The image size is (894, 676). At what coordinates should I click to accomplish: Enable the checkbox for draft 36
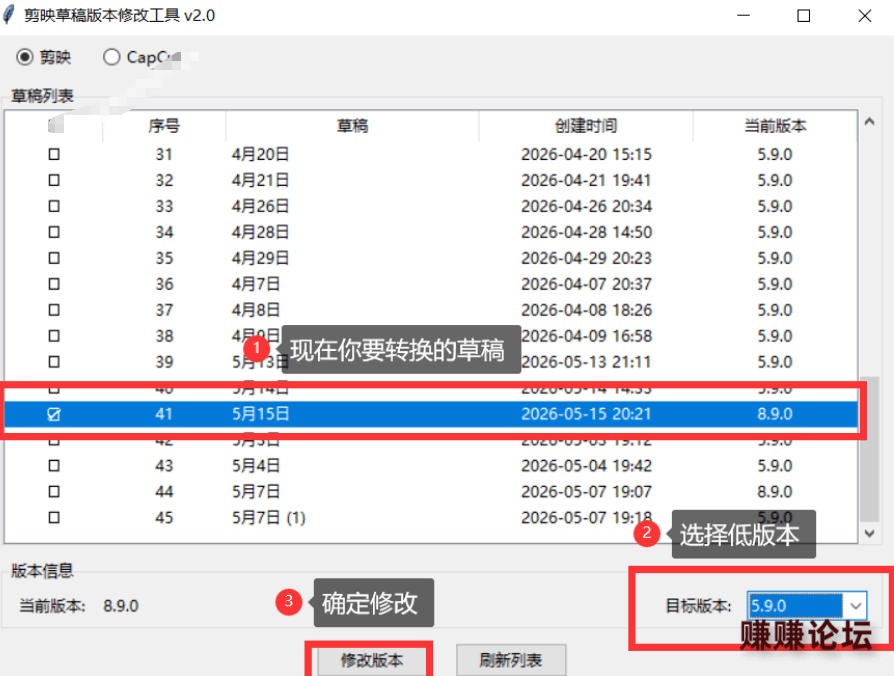click(54, 284)
